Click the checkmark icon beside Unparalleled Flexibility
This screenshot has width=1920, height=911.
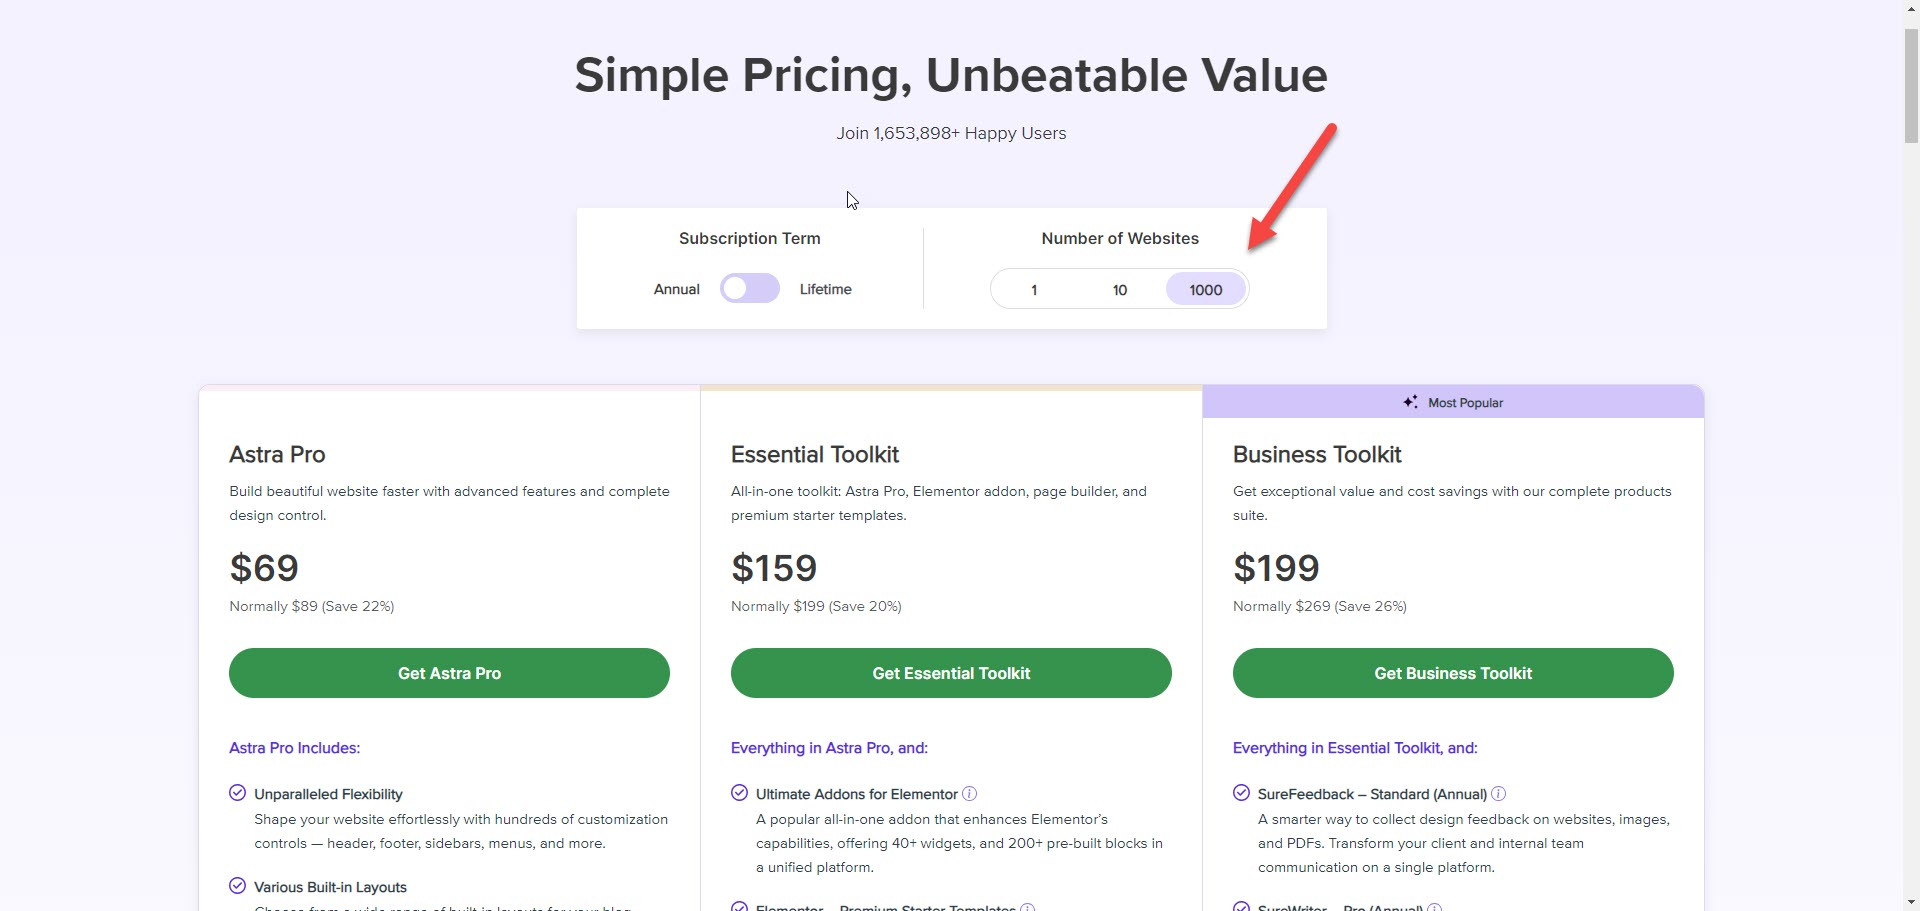click(237, 793)
